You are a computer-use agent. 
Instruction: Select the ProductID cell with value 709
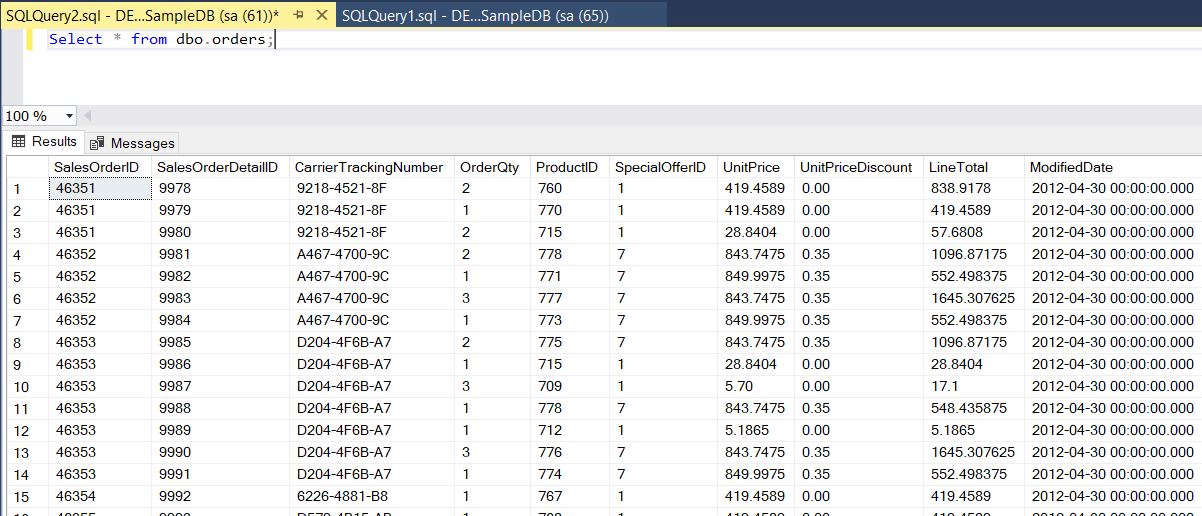(549, 386)
